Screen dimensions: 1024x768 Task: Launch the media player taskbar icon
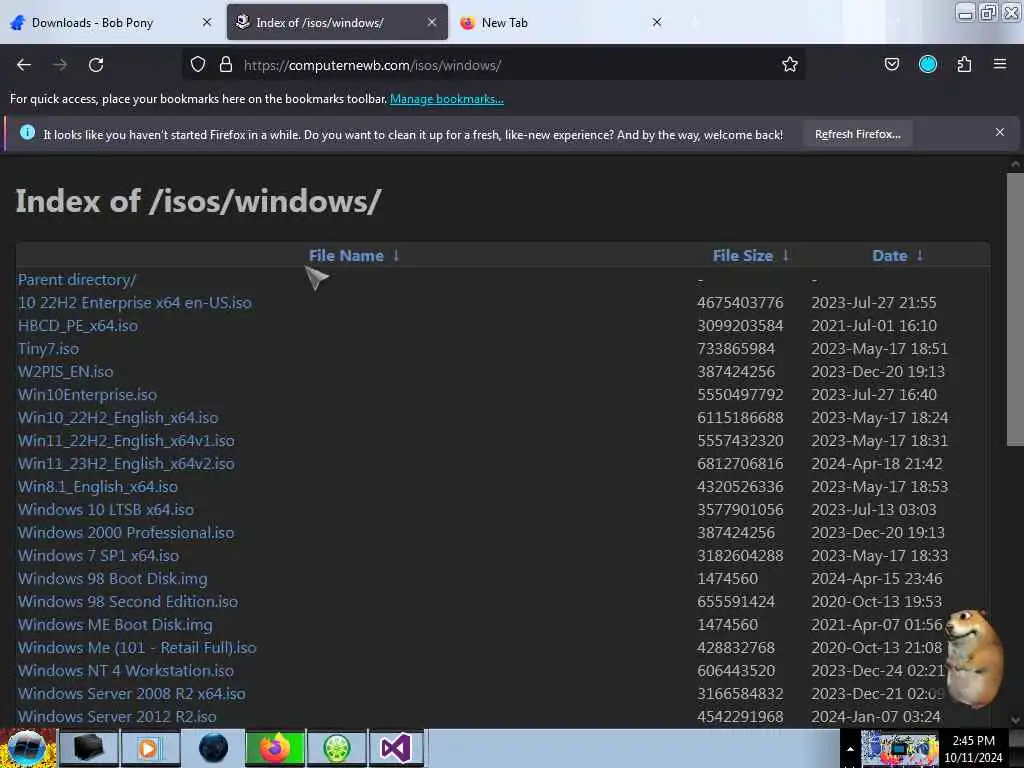[x=149, y=748]
